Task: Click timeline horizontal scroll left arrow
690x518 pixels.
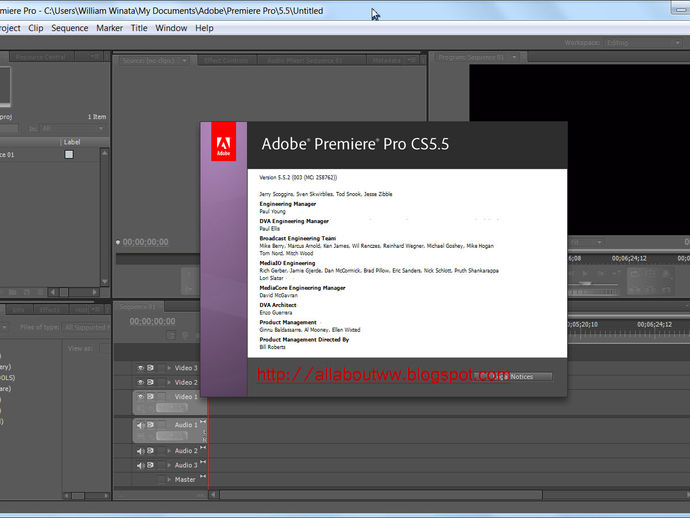Action: pyautogui.click(x=213, y=495)
